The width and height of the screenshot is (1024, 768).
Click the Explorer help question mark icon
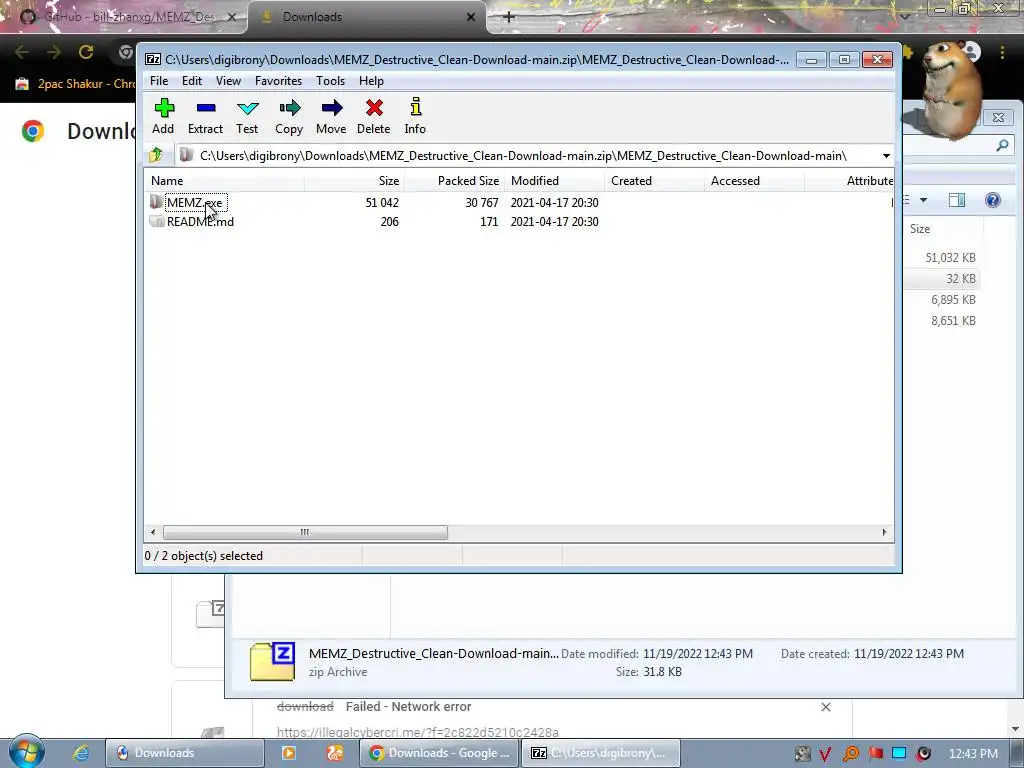tap(993, 200)
